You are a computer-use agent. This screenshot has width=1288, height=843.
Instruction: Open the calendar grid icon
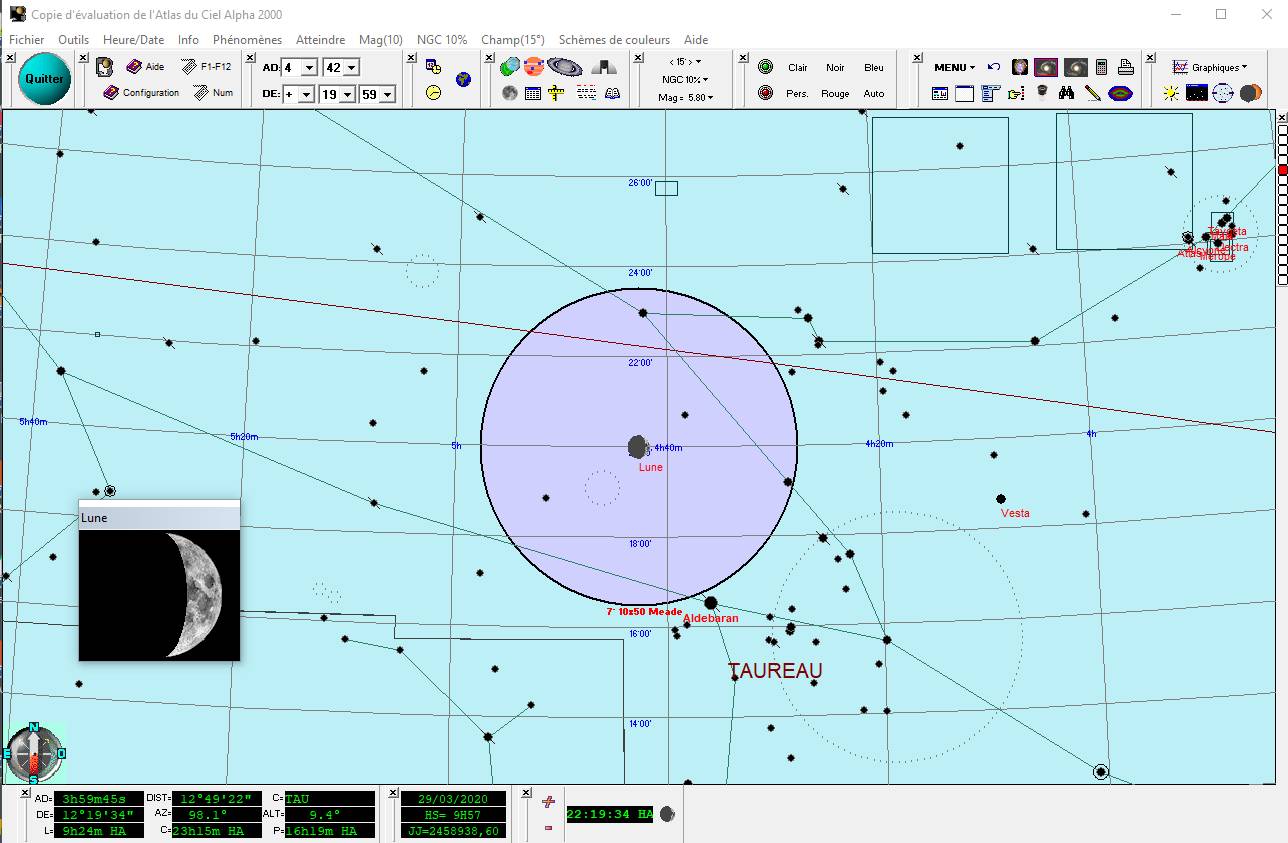[x=533, y=93]
